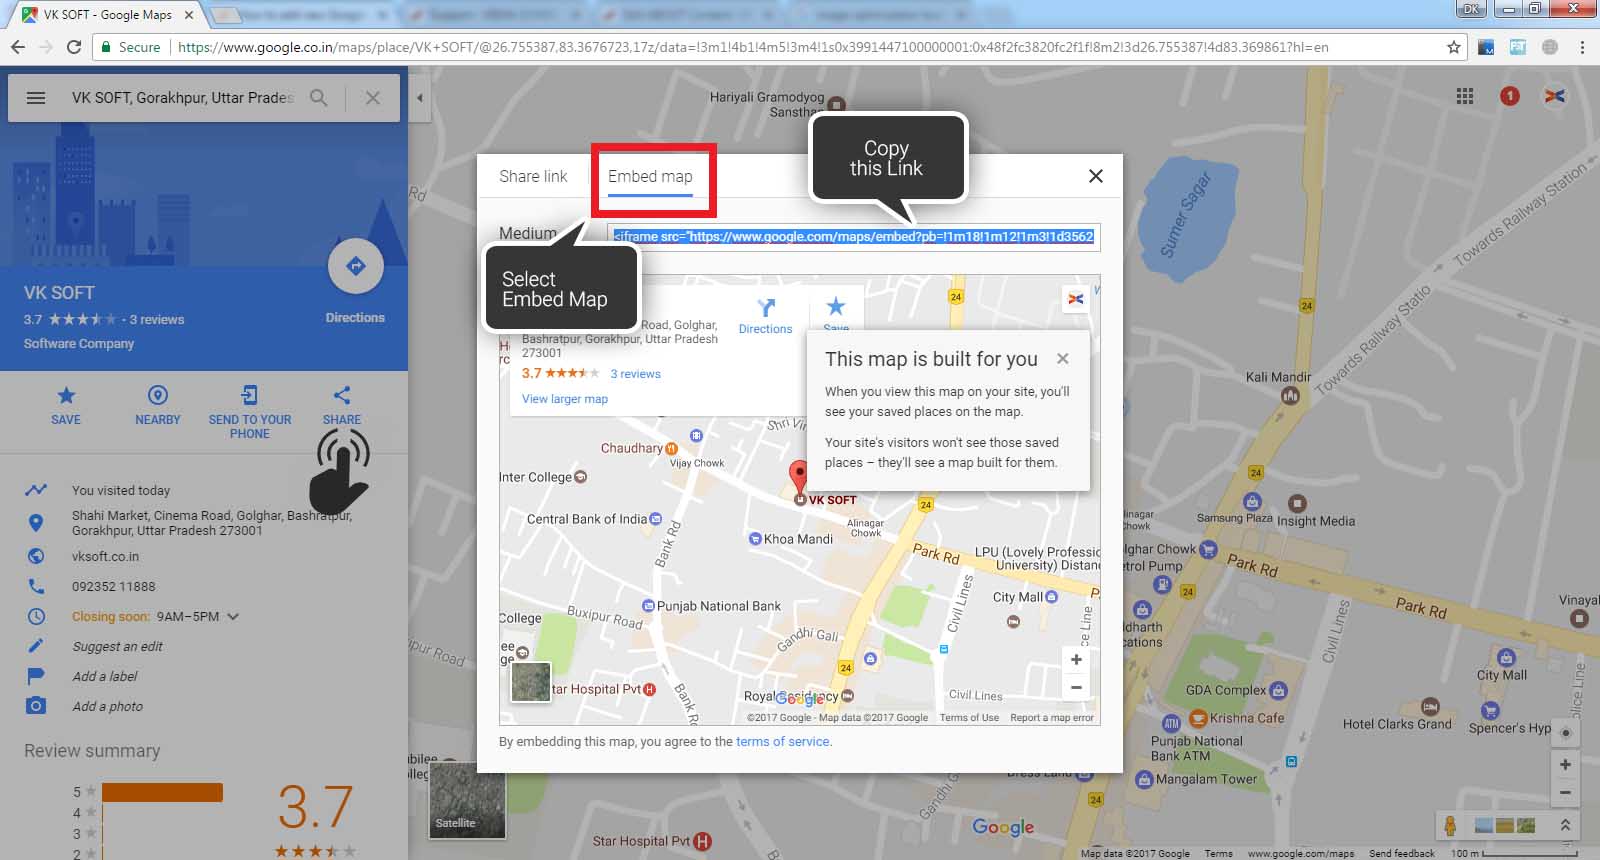
Task: Select the Mangalam Tower marker
Action: (x=1144, y=780)
